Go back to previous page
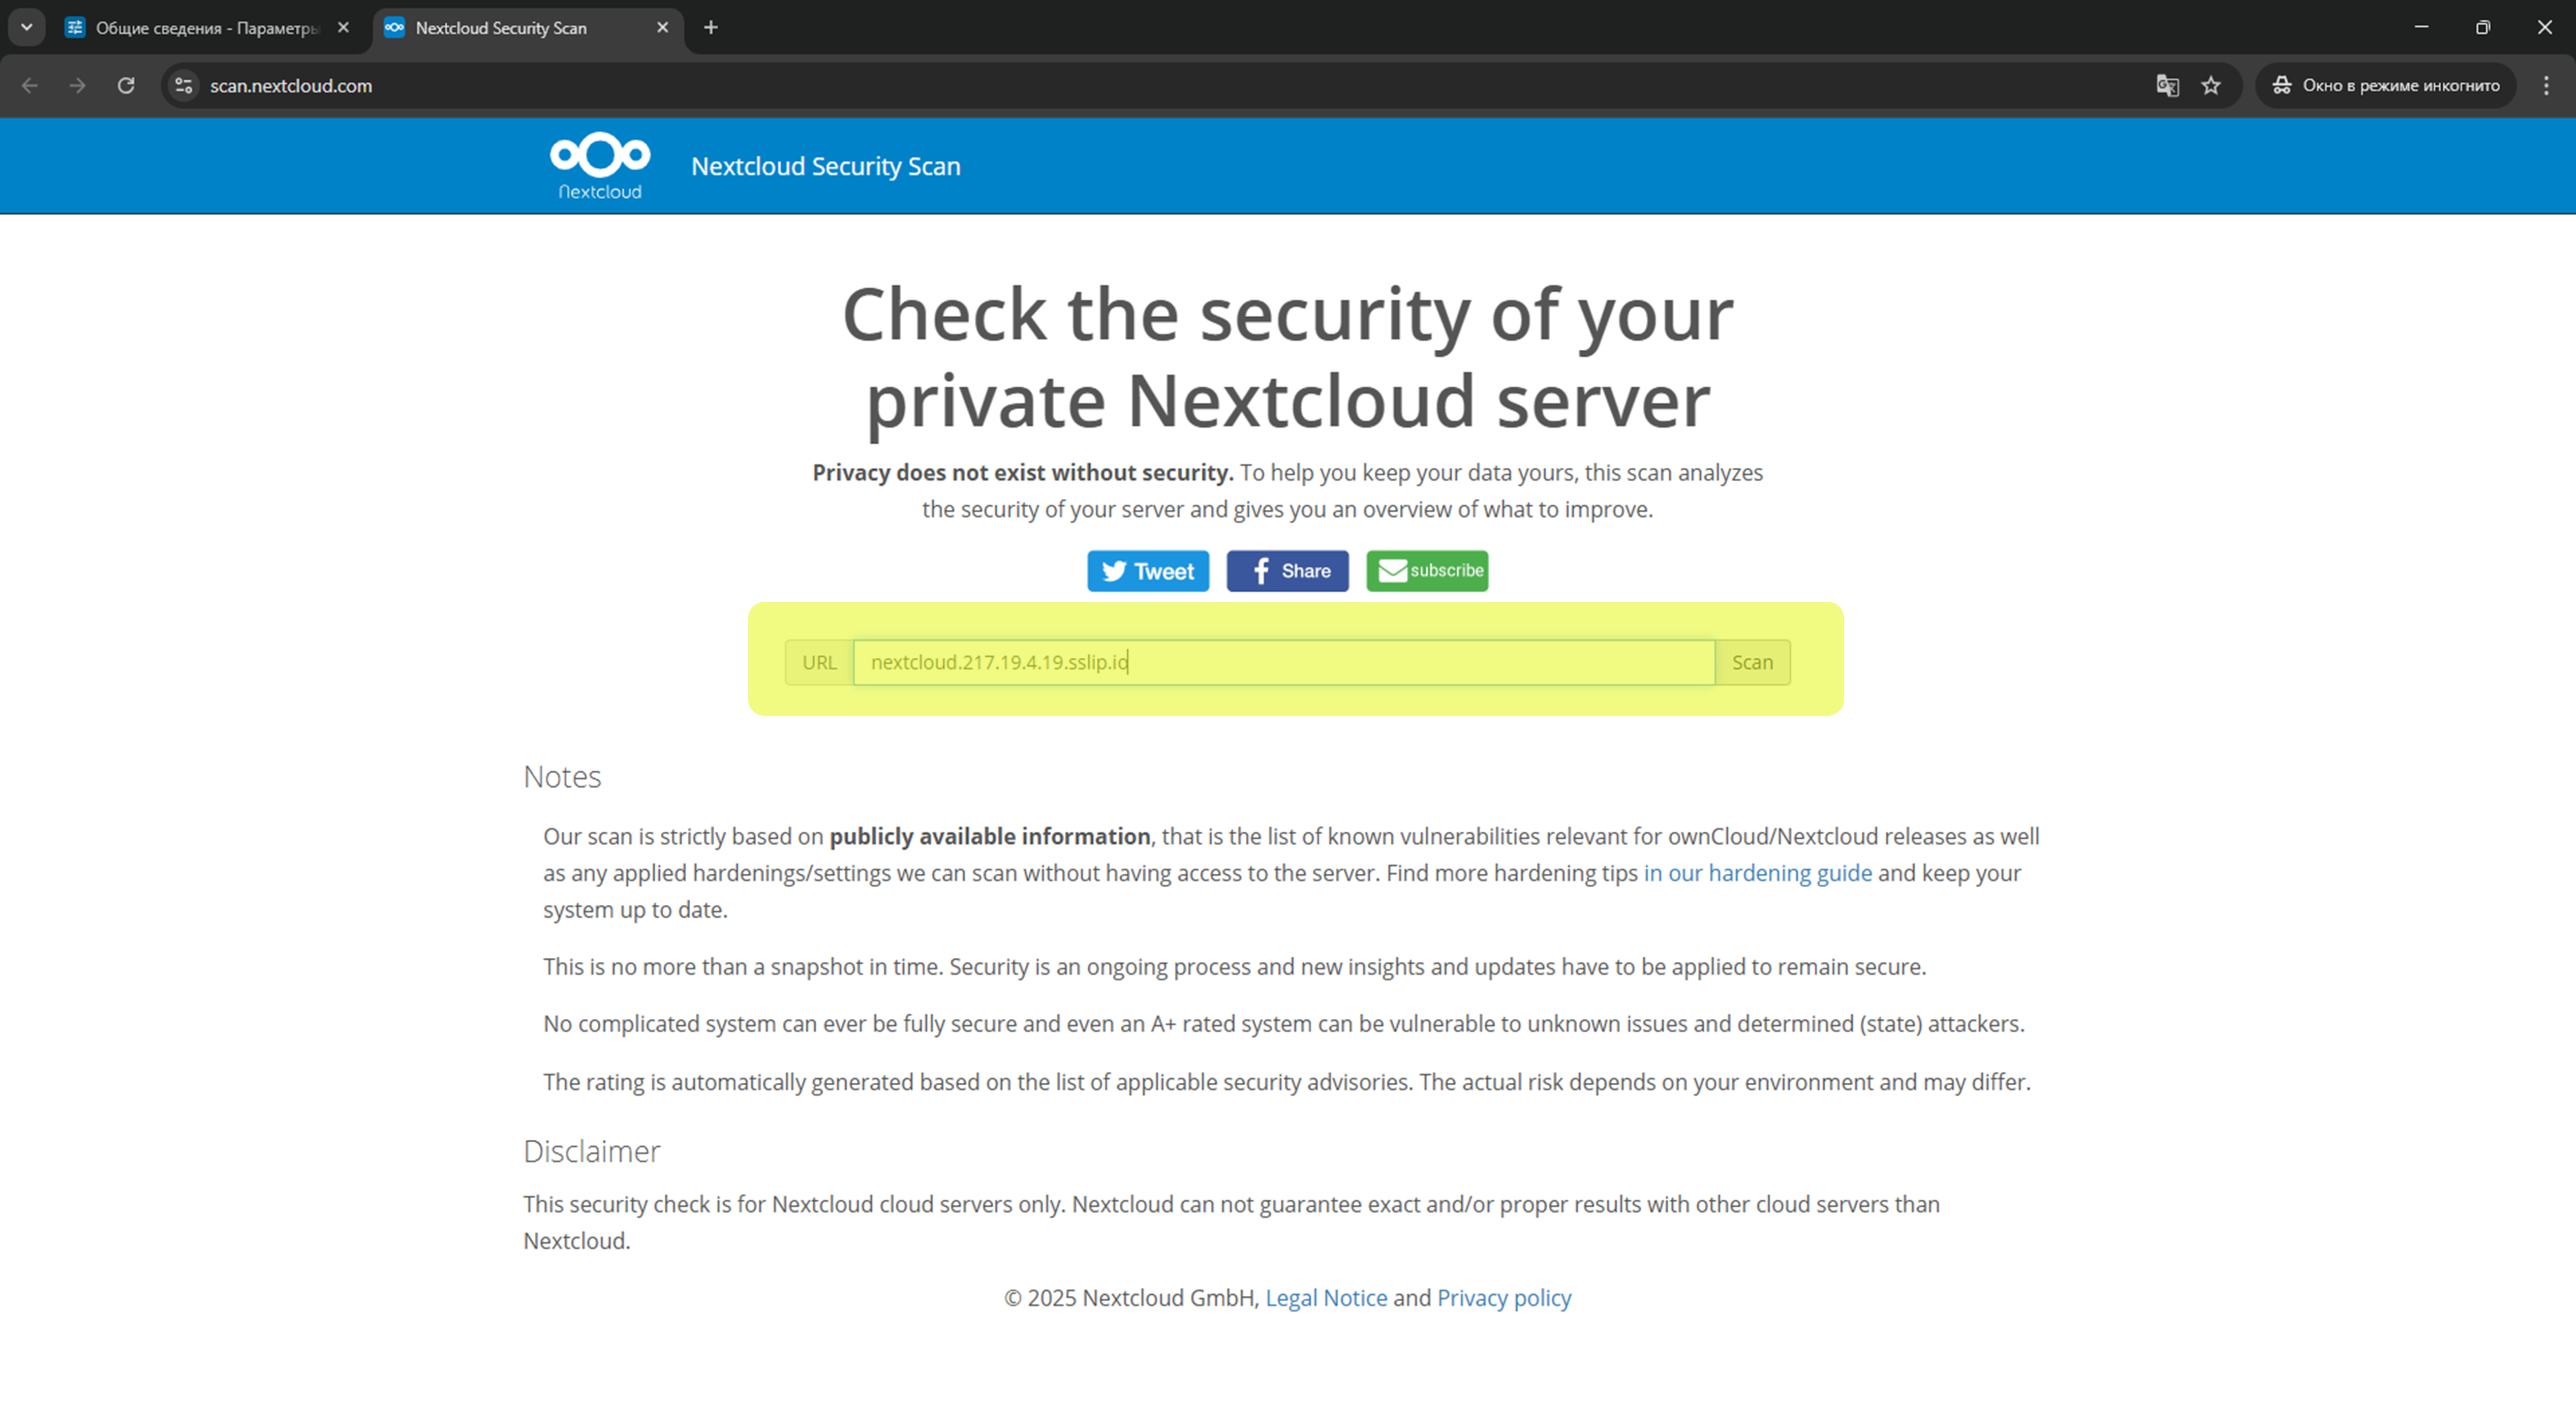Viewport: 2576px width, 1401px height. (x=30, y=86)
